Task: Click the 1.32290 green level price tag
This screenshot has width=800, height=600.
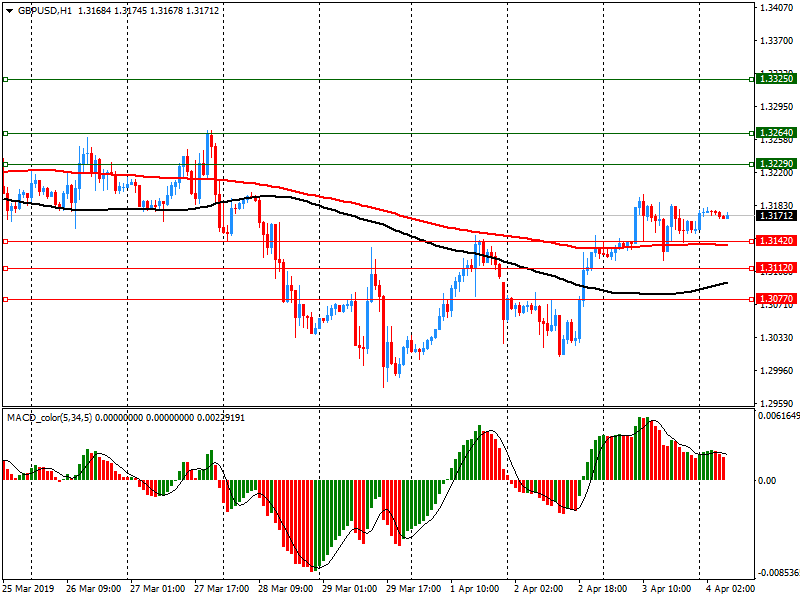Action: 776,164
